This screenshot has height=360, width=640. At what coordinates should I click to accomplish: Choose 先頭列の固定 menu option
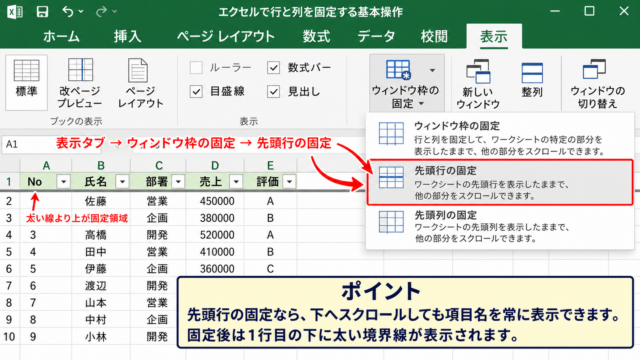500,226
